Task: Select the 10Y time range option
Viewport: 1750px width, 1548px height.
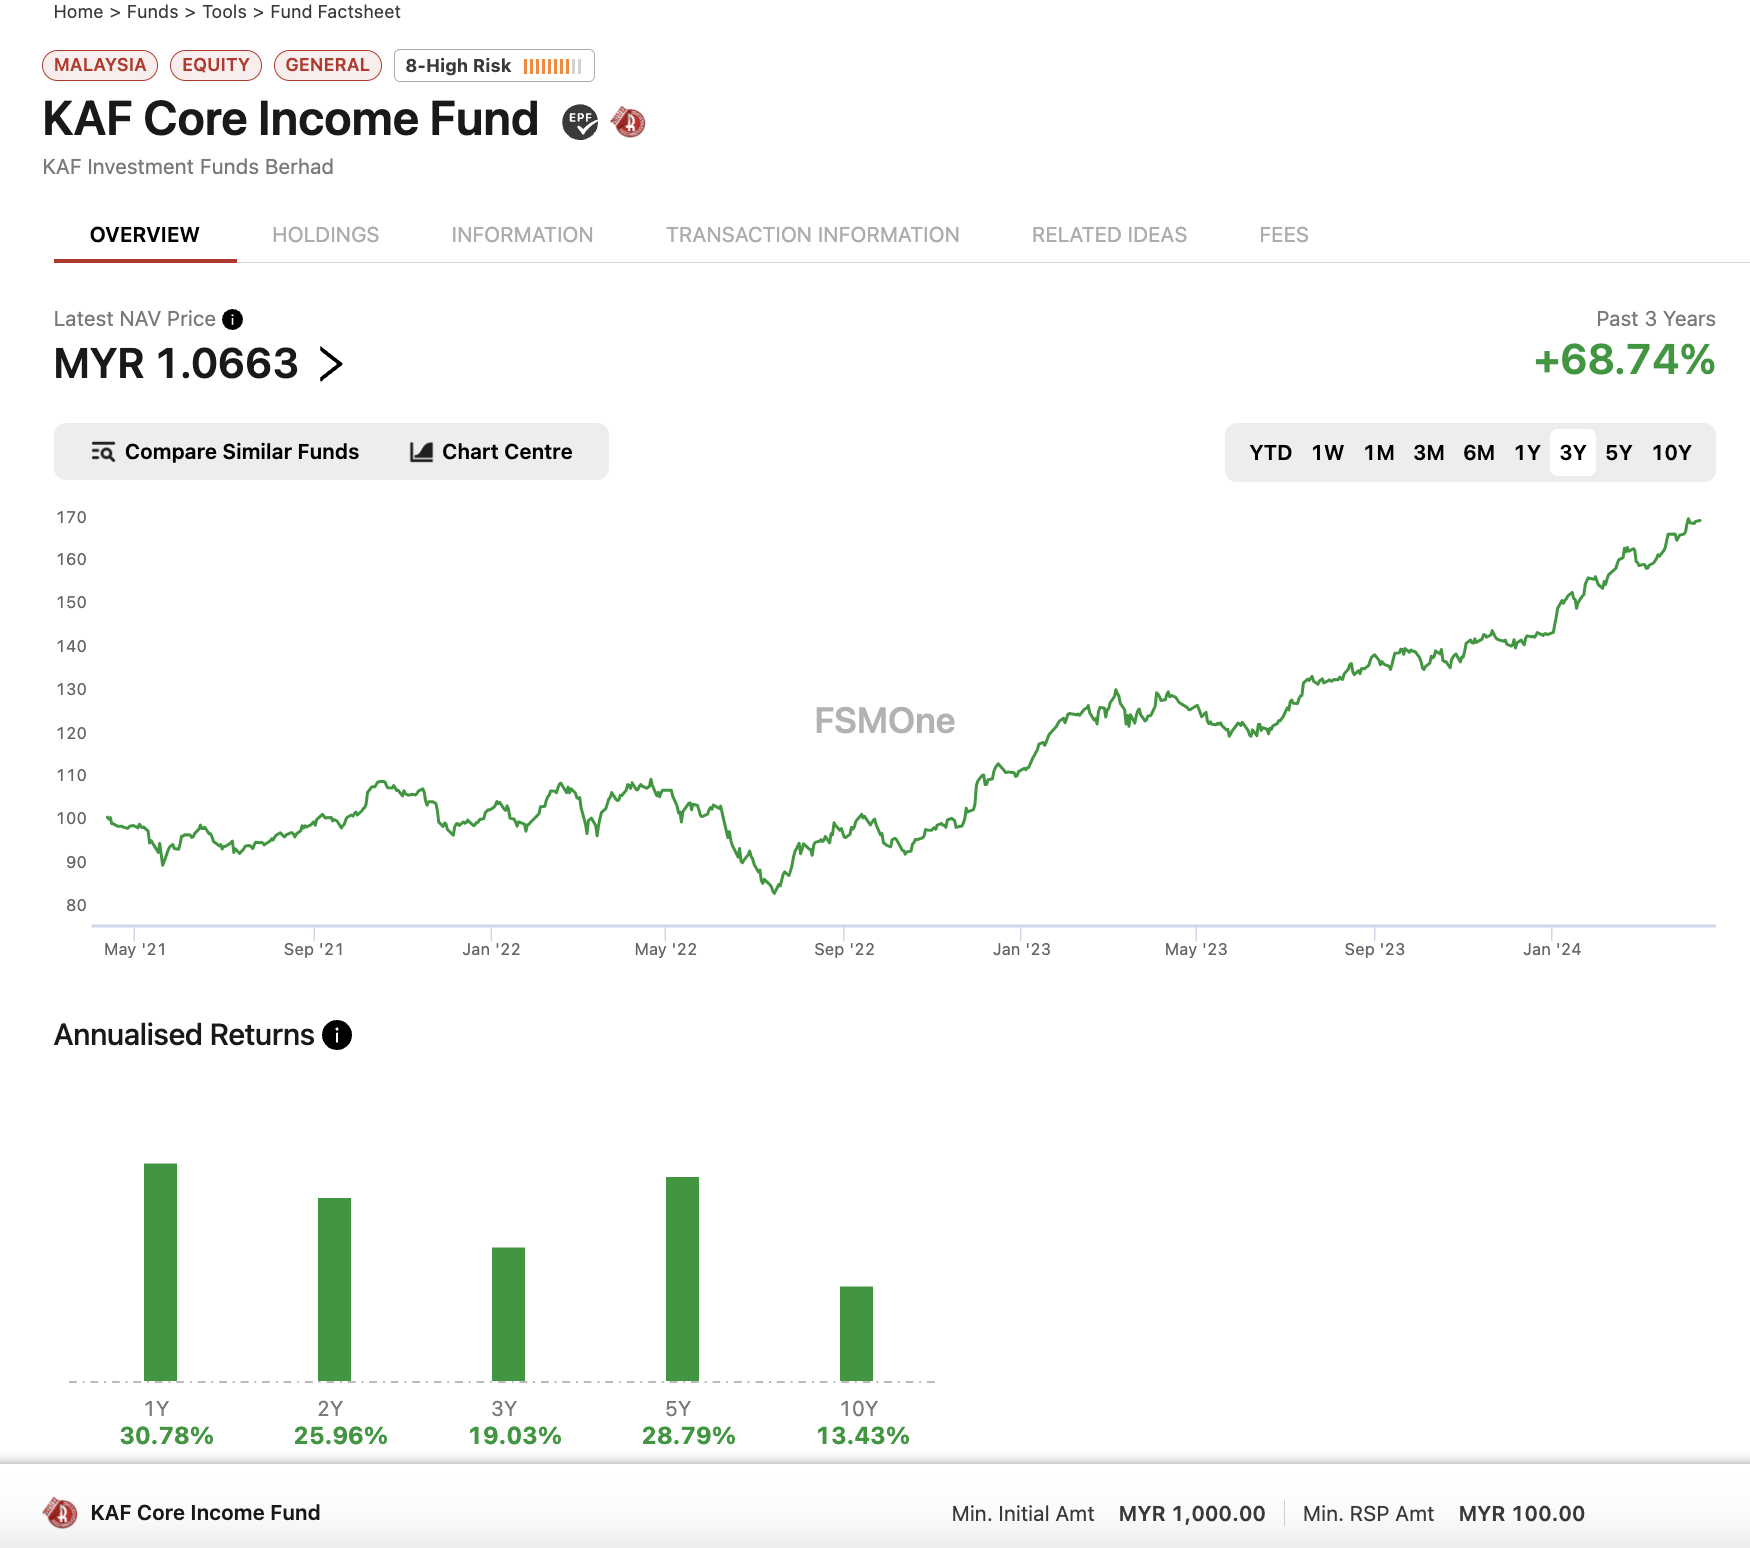Action: (1671, 453)
